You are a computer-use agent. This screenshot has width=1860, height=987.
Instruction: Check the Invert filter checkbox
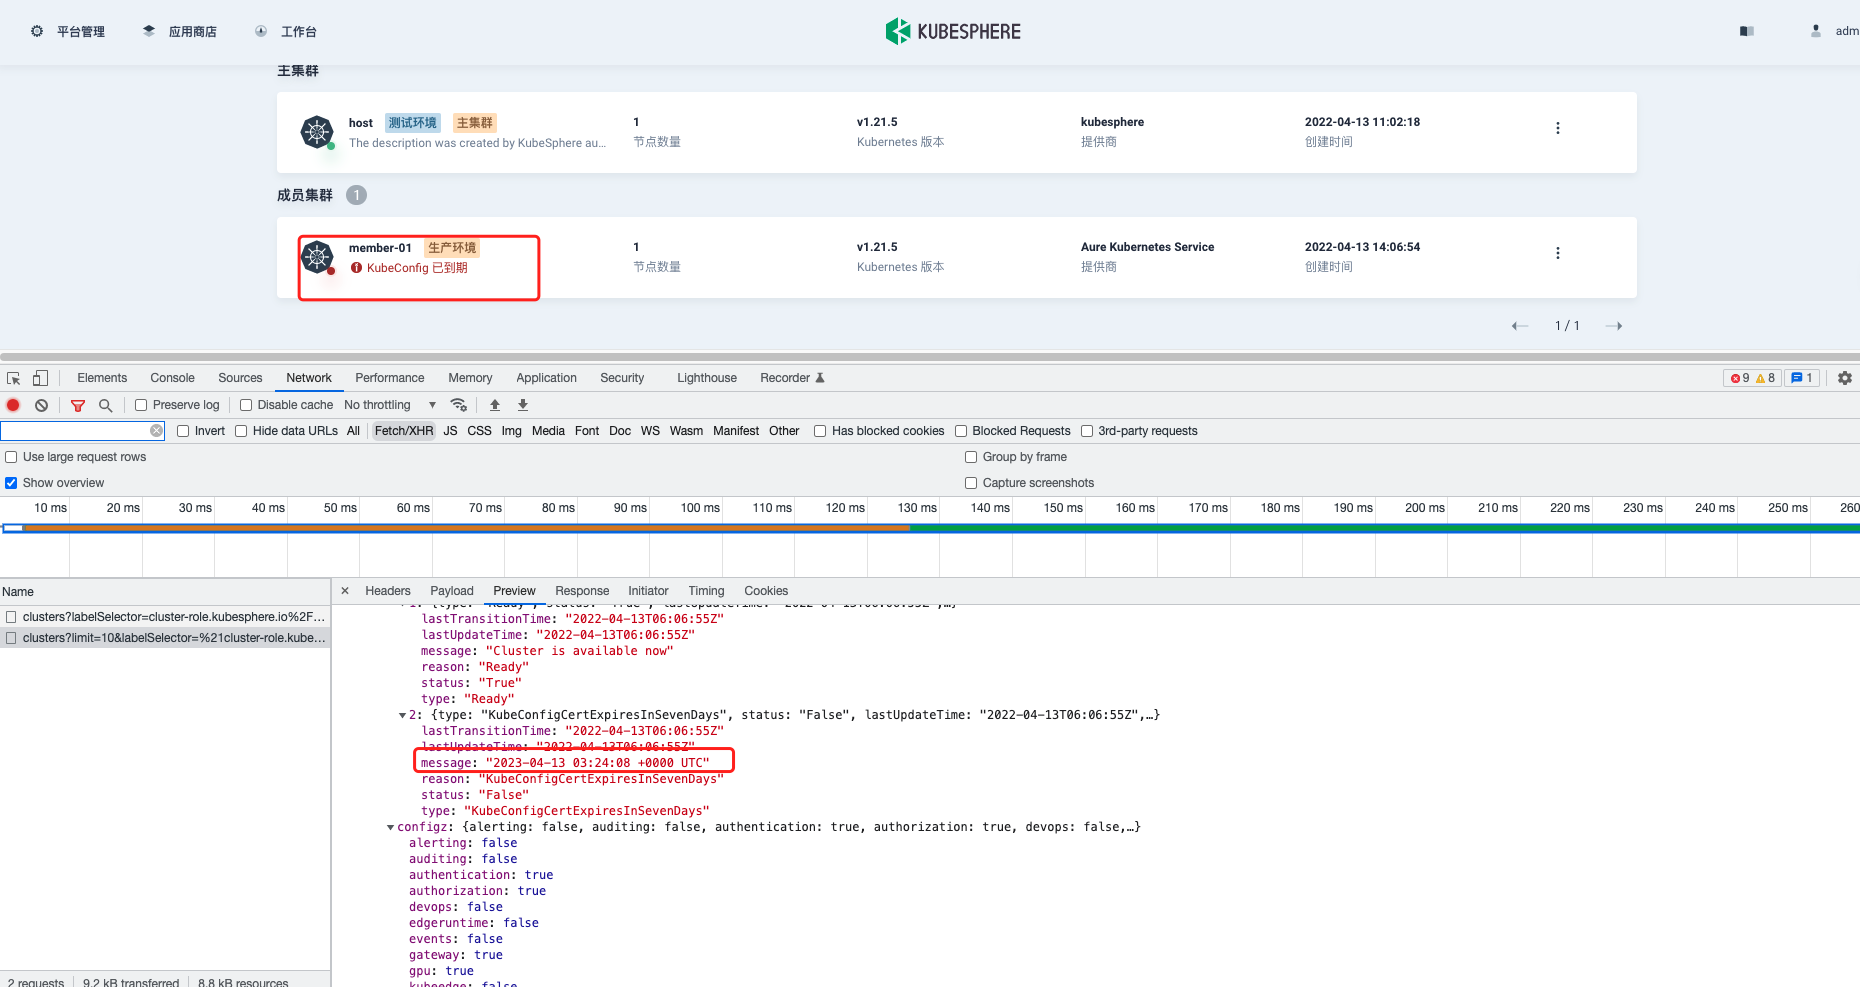(183, 431)
